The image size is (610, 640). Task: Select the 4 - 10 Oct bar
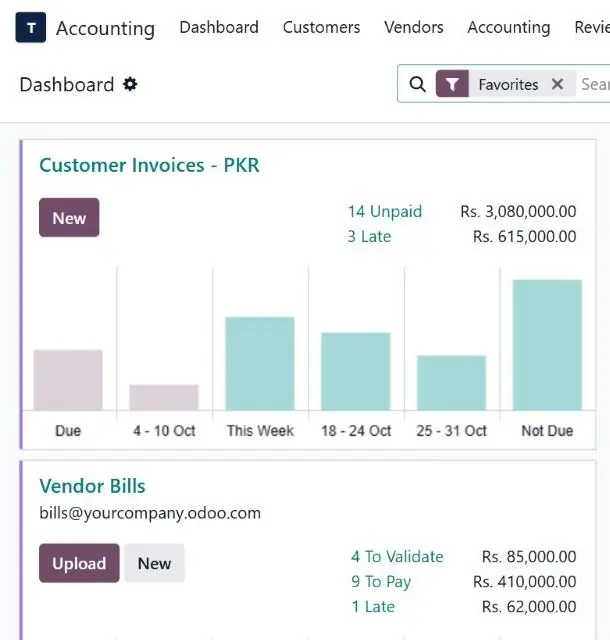pos(164,397)
